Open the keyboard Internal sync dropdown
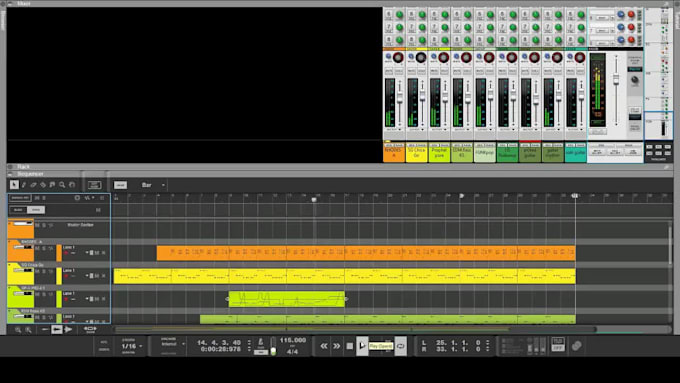680x383 pixels. 173,344
